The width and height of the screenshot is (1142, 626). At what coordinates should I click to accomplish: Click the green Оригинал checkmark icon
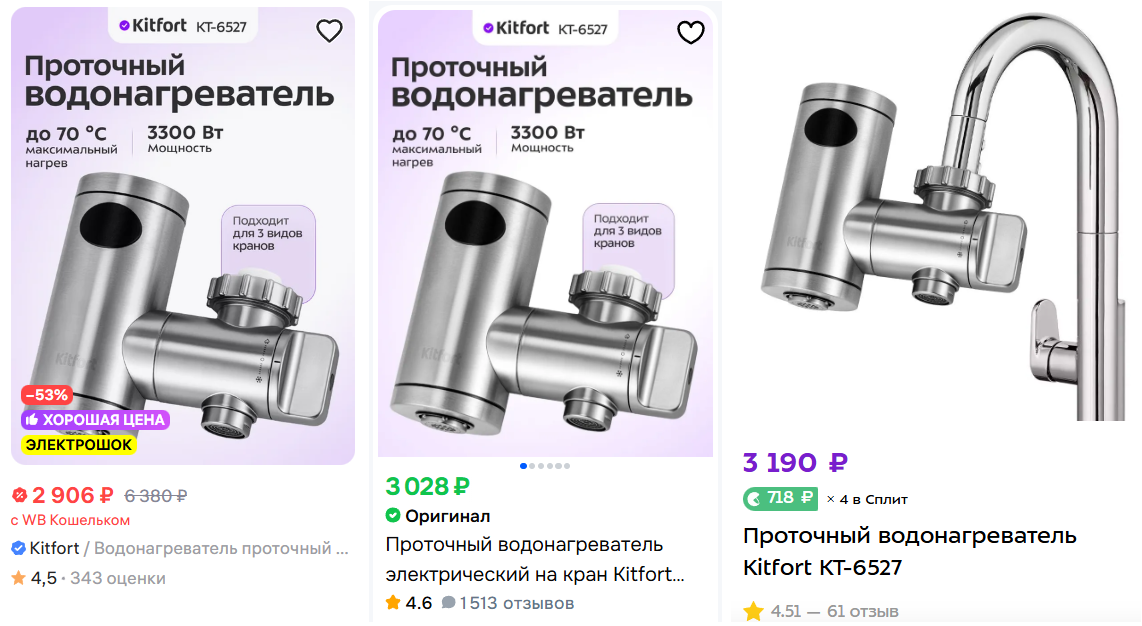(393, 516)
